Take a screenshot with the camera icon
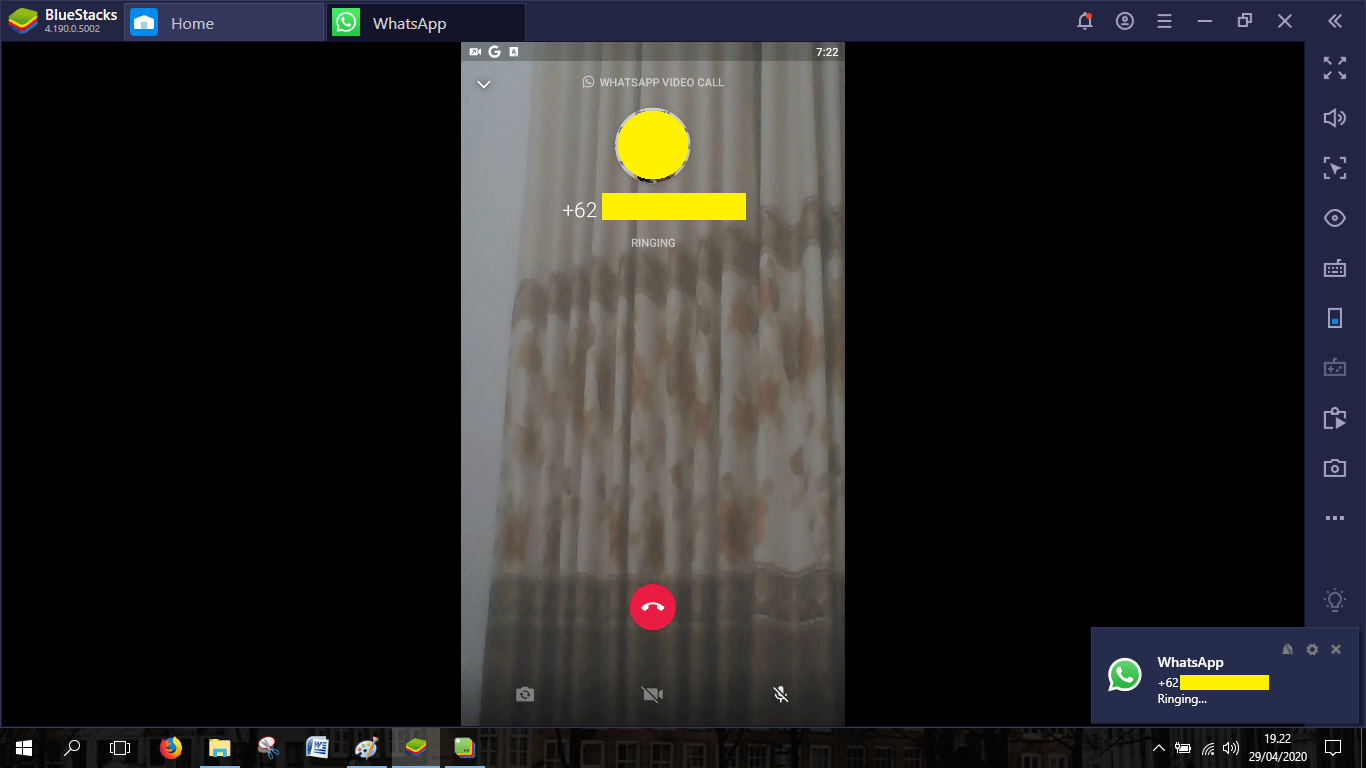 1335,468
